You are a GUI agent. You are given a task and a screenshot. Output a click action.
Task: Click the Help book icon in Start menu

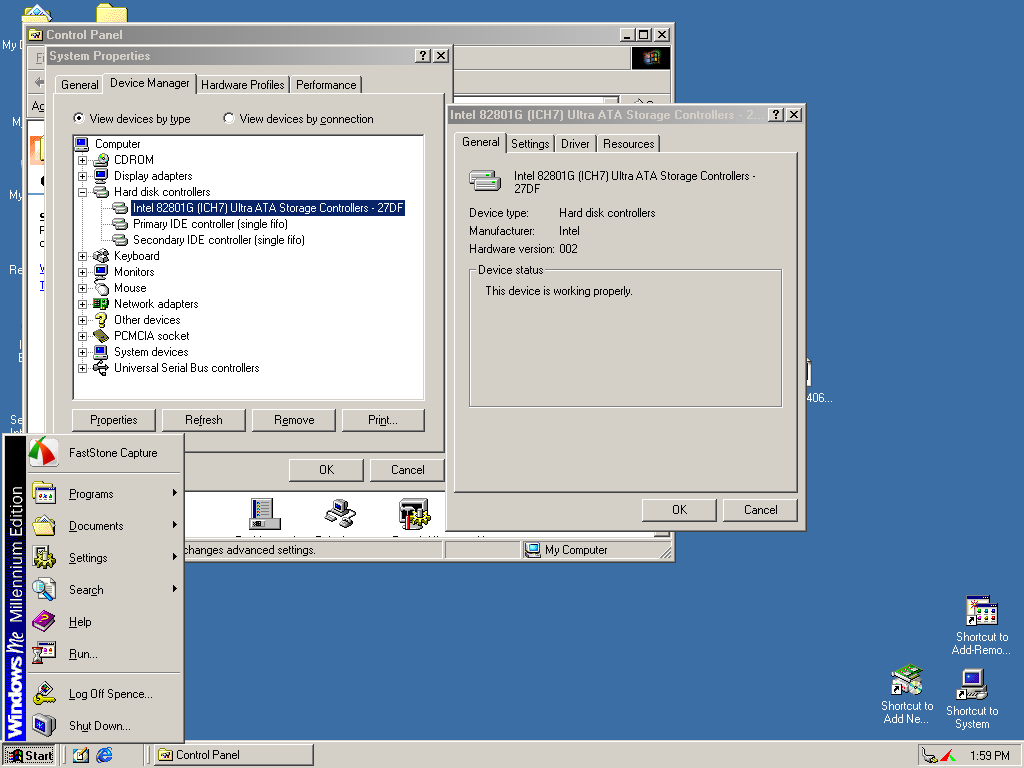click(x=44, y=621)
